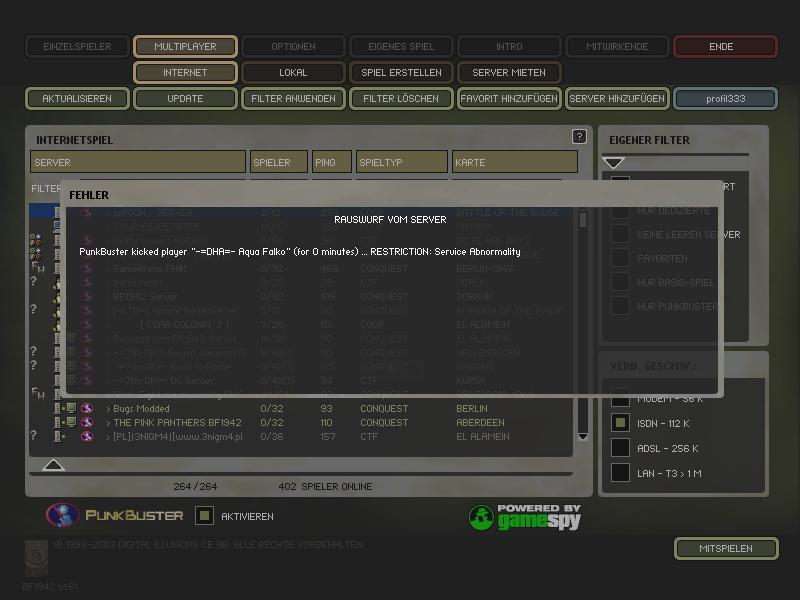Screen dimensions: 800x600
Task: Select LAN - T3 connection speed
Action: coord(621,473)
